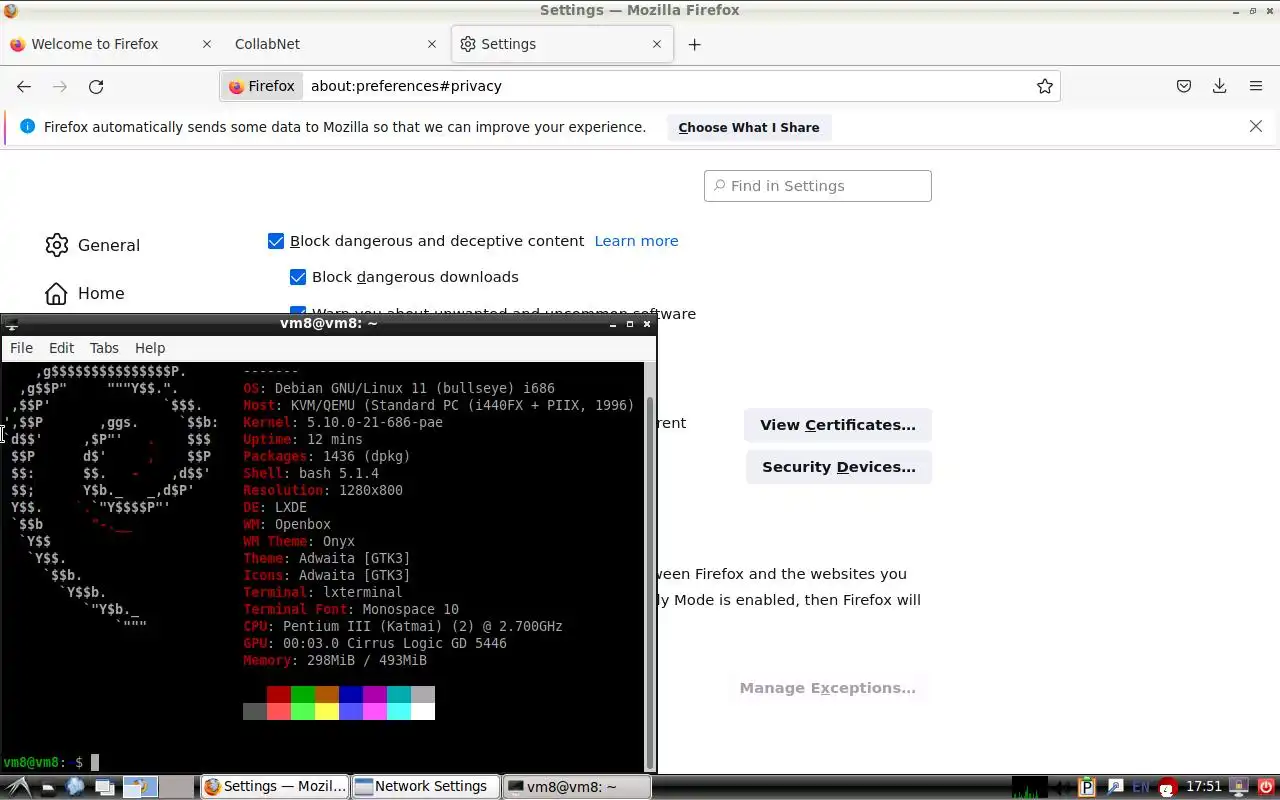
Task: Click the red color block in terminal
Action: 279,695
